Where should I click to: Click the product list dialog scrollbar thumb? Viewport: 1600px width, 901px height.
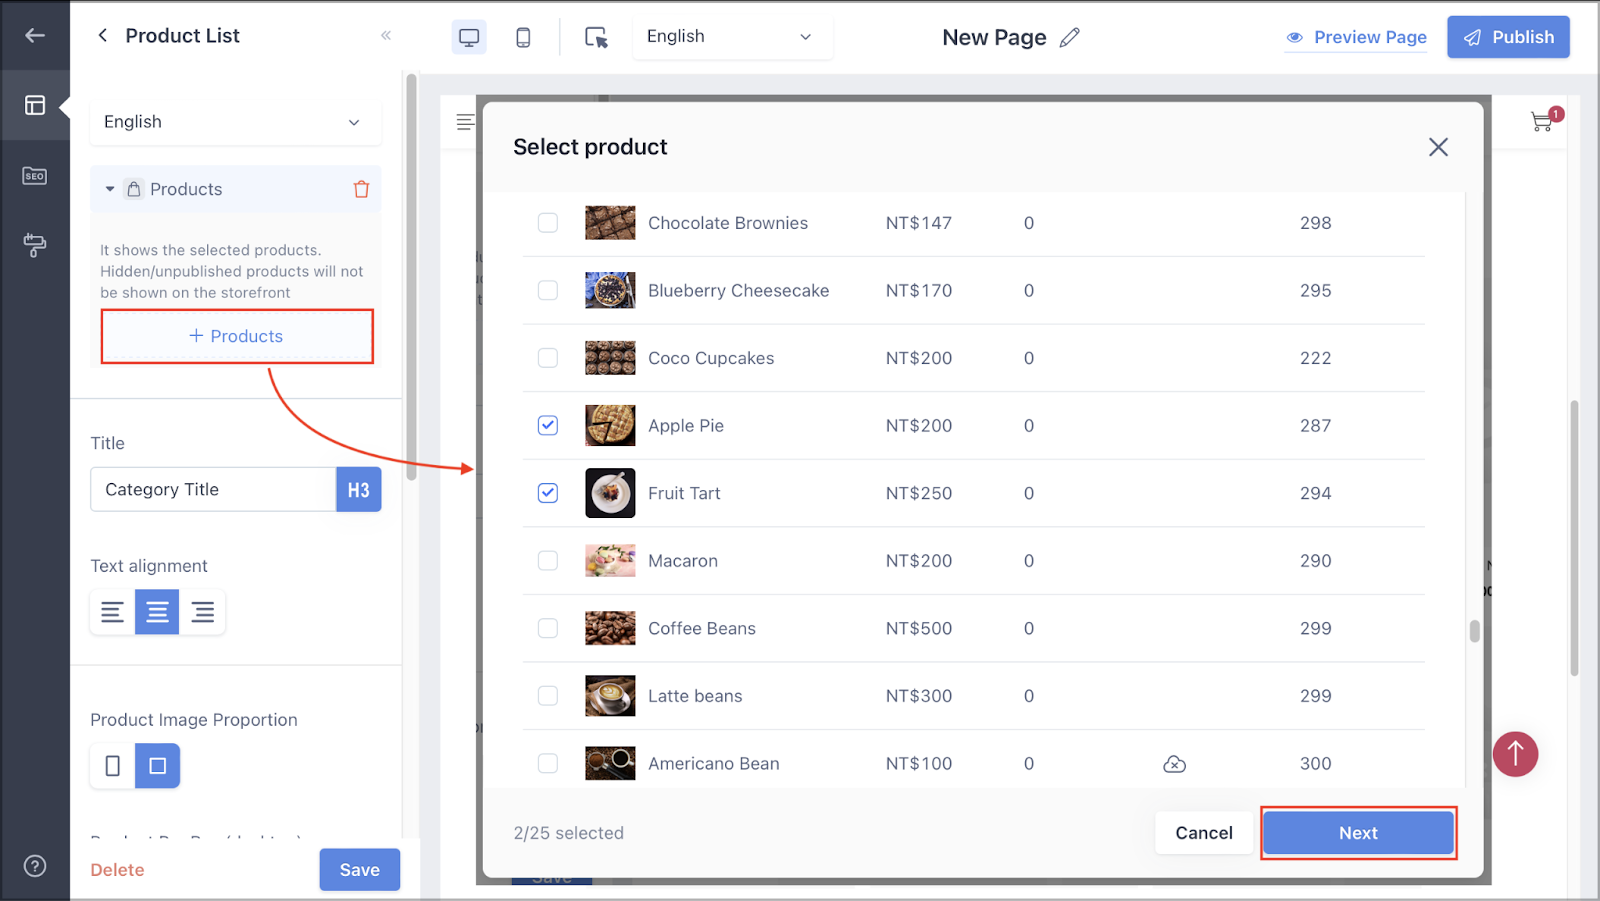tap(1474, 631)
